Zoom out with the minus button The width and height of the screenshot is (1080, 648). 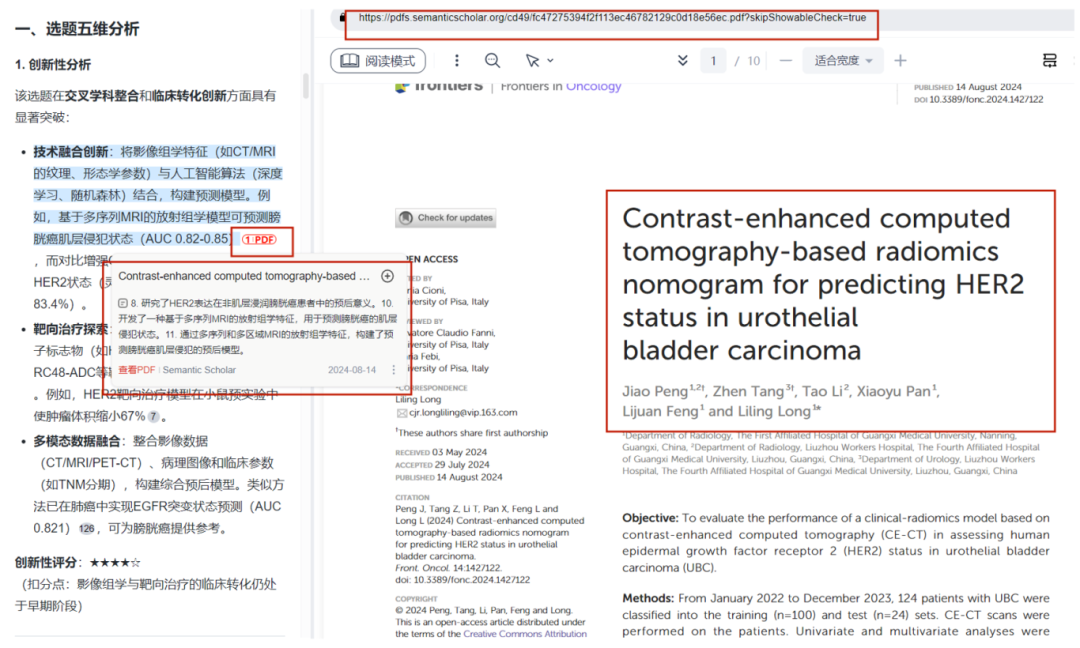(x=785, y=61)
